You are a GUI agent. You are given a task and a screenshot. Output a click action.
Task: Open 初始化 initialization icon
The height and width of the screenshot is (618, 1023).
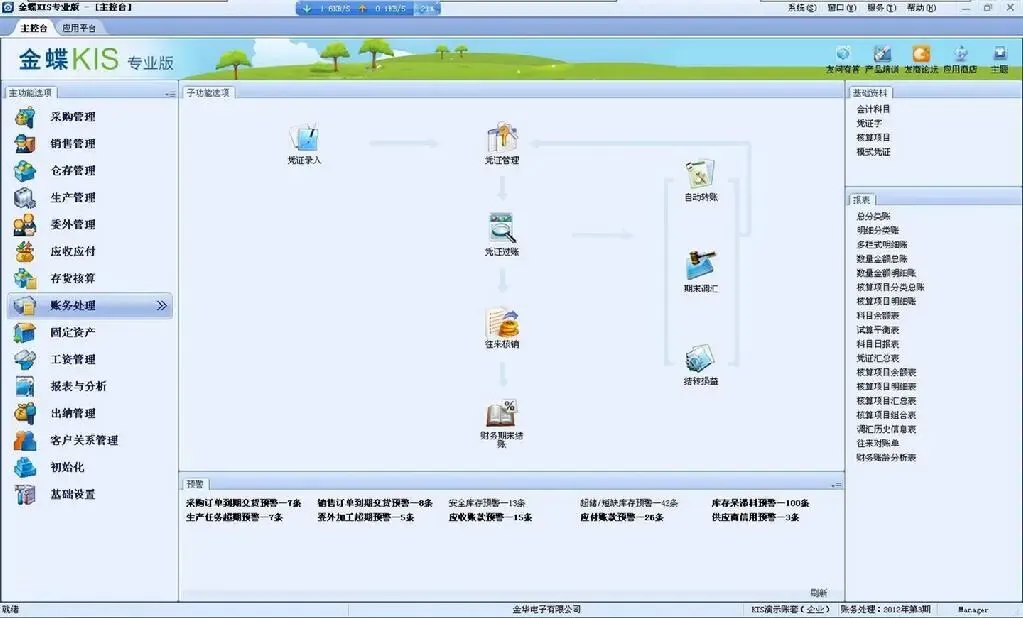25,467
